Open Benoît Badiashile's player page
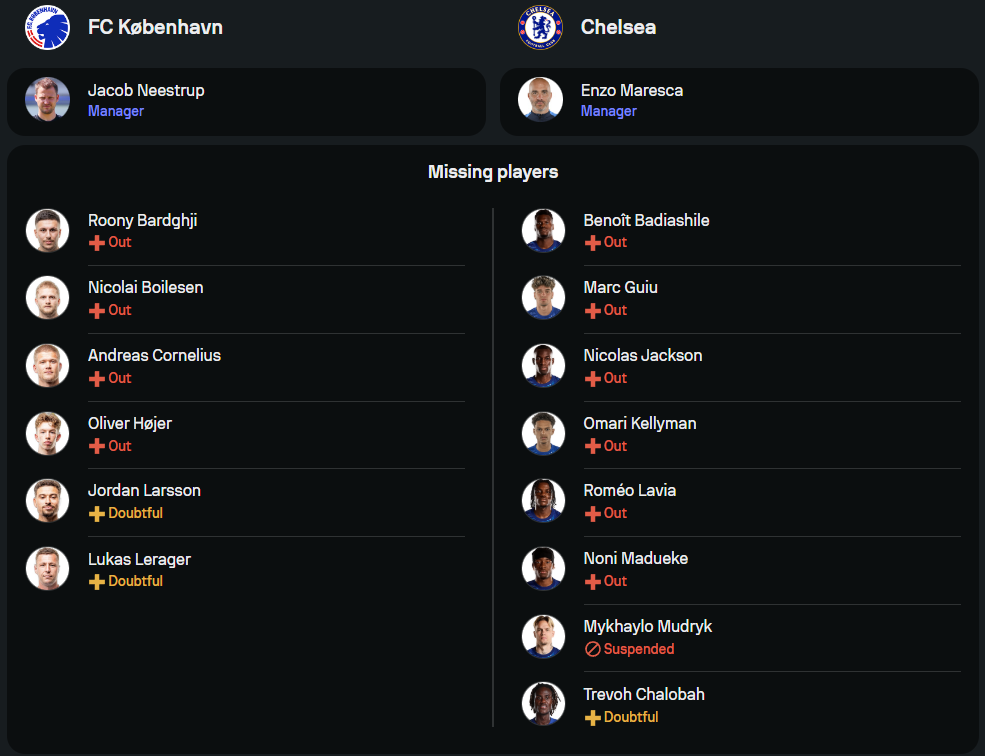985x756 pixels. pos(646,220)
